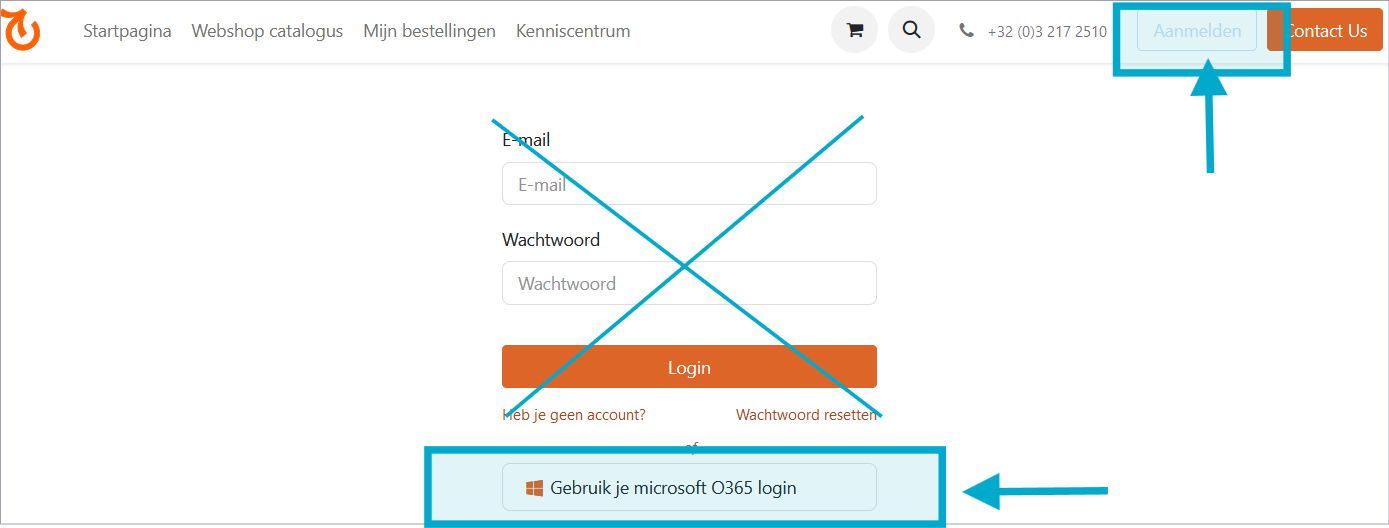
Task: Click the phone handset icon
Action: coord(966,31)
